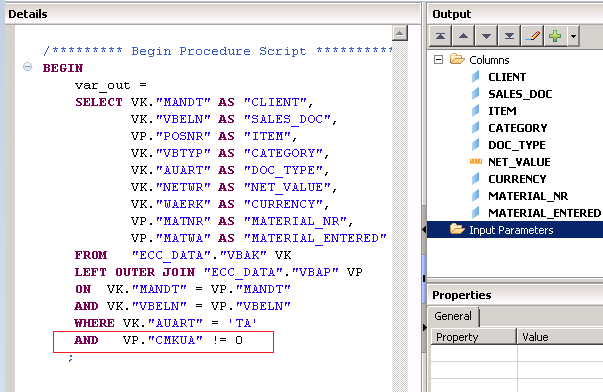Image resolution: width=603 pixels, height=392 pixels.
Task: Click the "MATERIAL_ENTERED" alias in script
Action: (x=315, y=238)
